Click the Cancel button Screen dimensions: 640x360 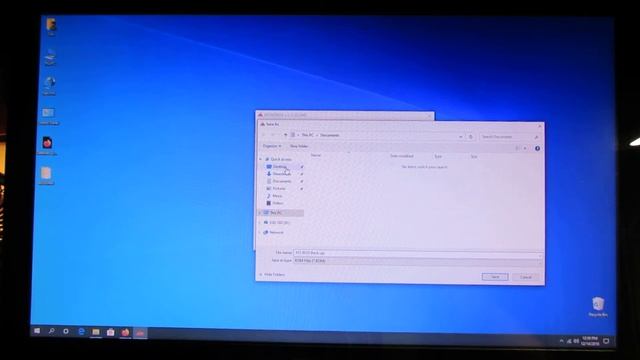point(526,277)
